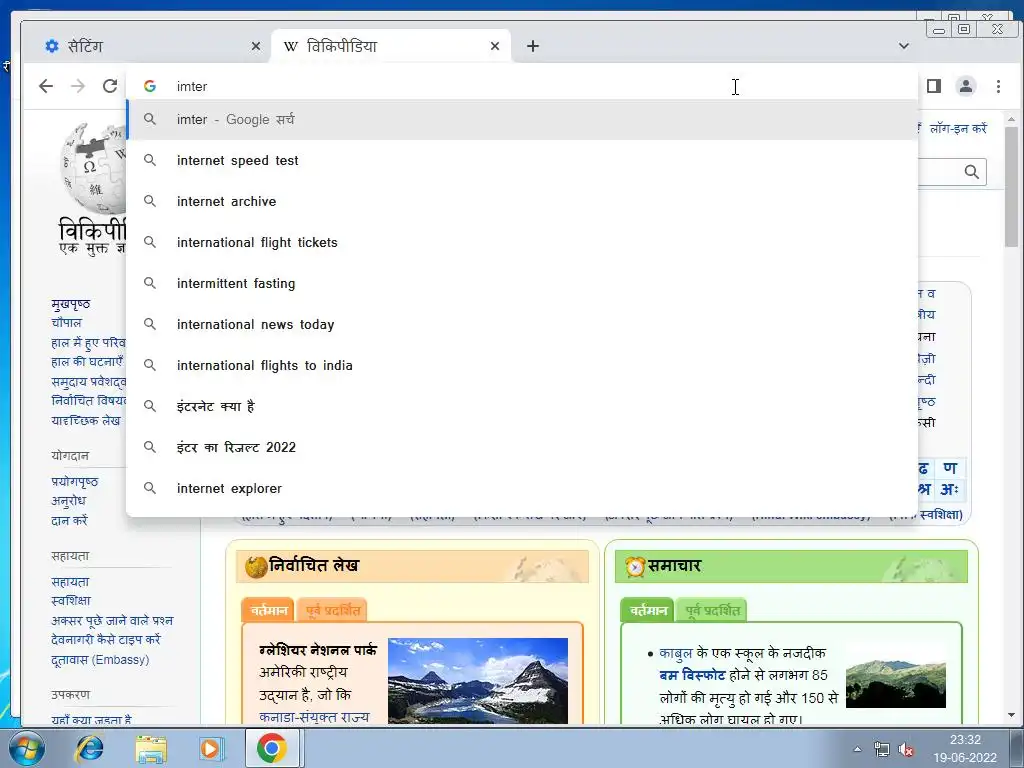Open अक्सर पूछे जाने वाले प्रश्न link
The height and width of the screenshot is (768, 1024).
(x=112, y=620)
